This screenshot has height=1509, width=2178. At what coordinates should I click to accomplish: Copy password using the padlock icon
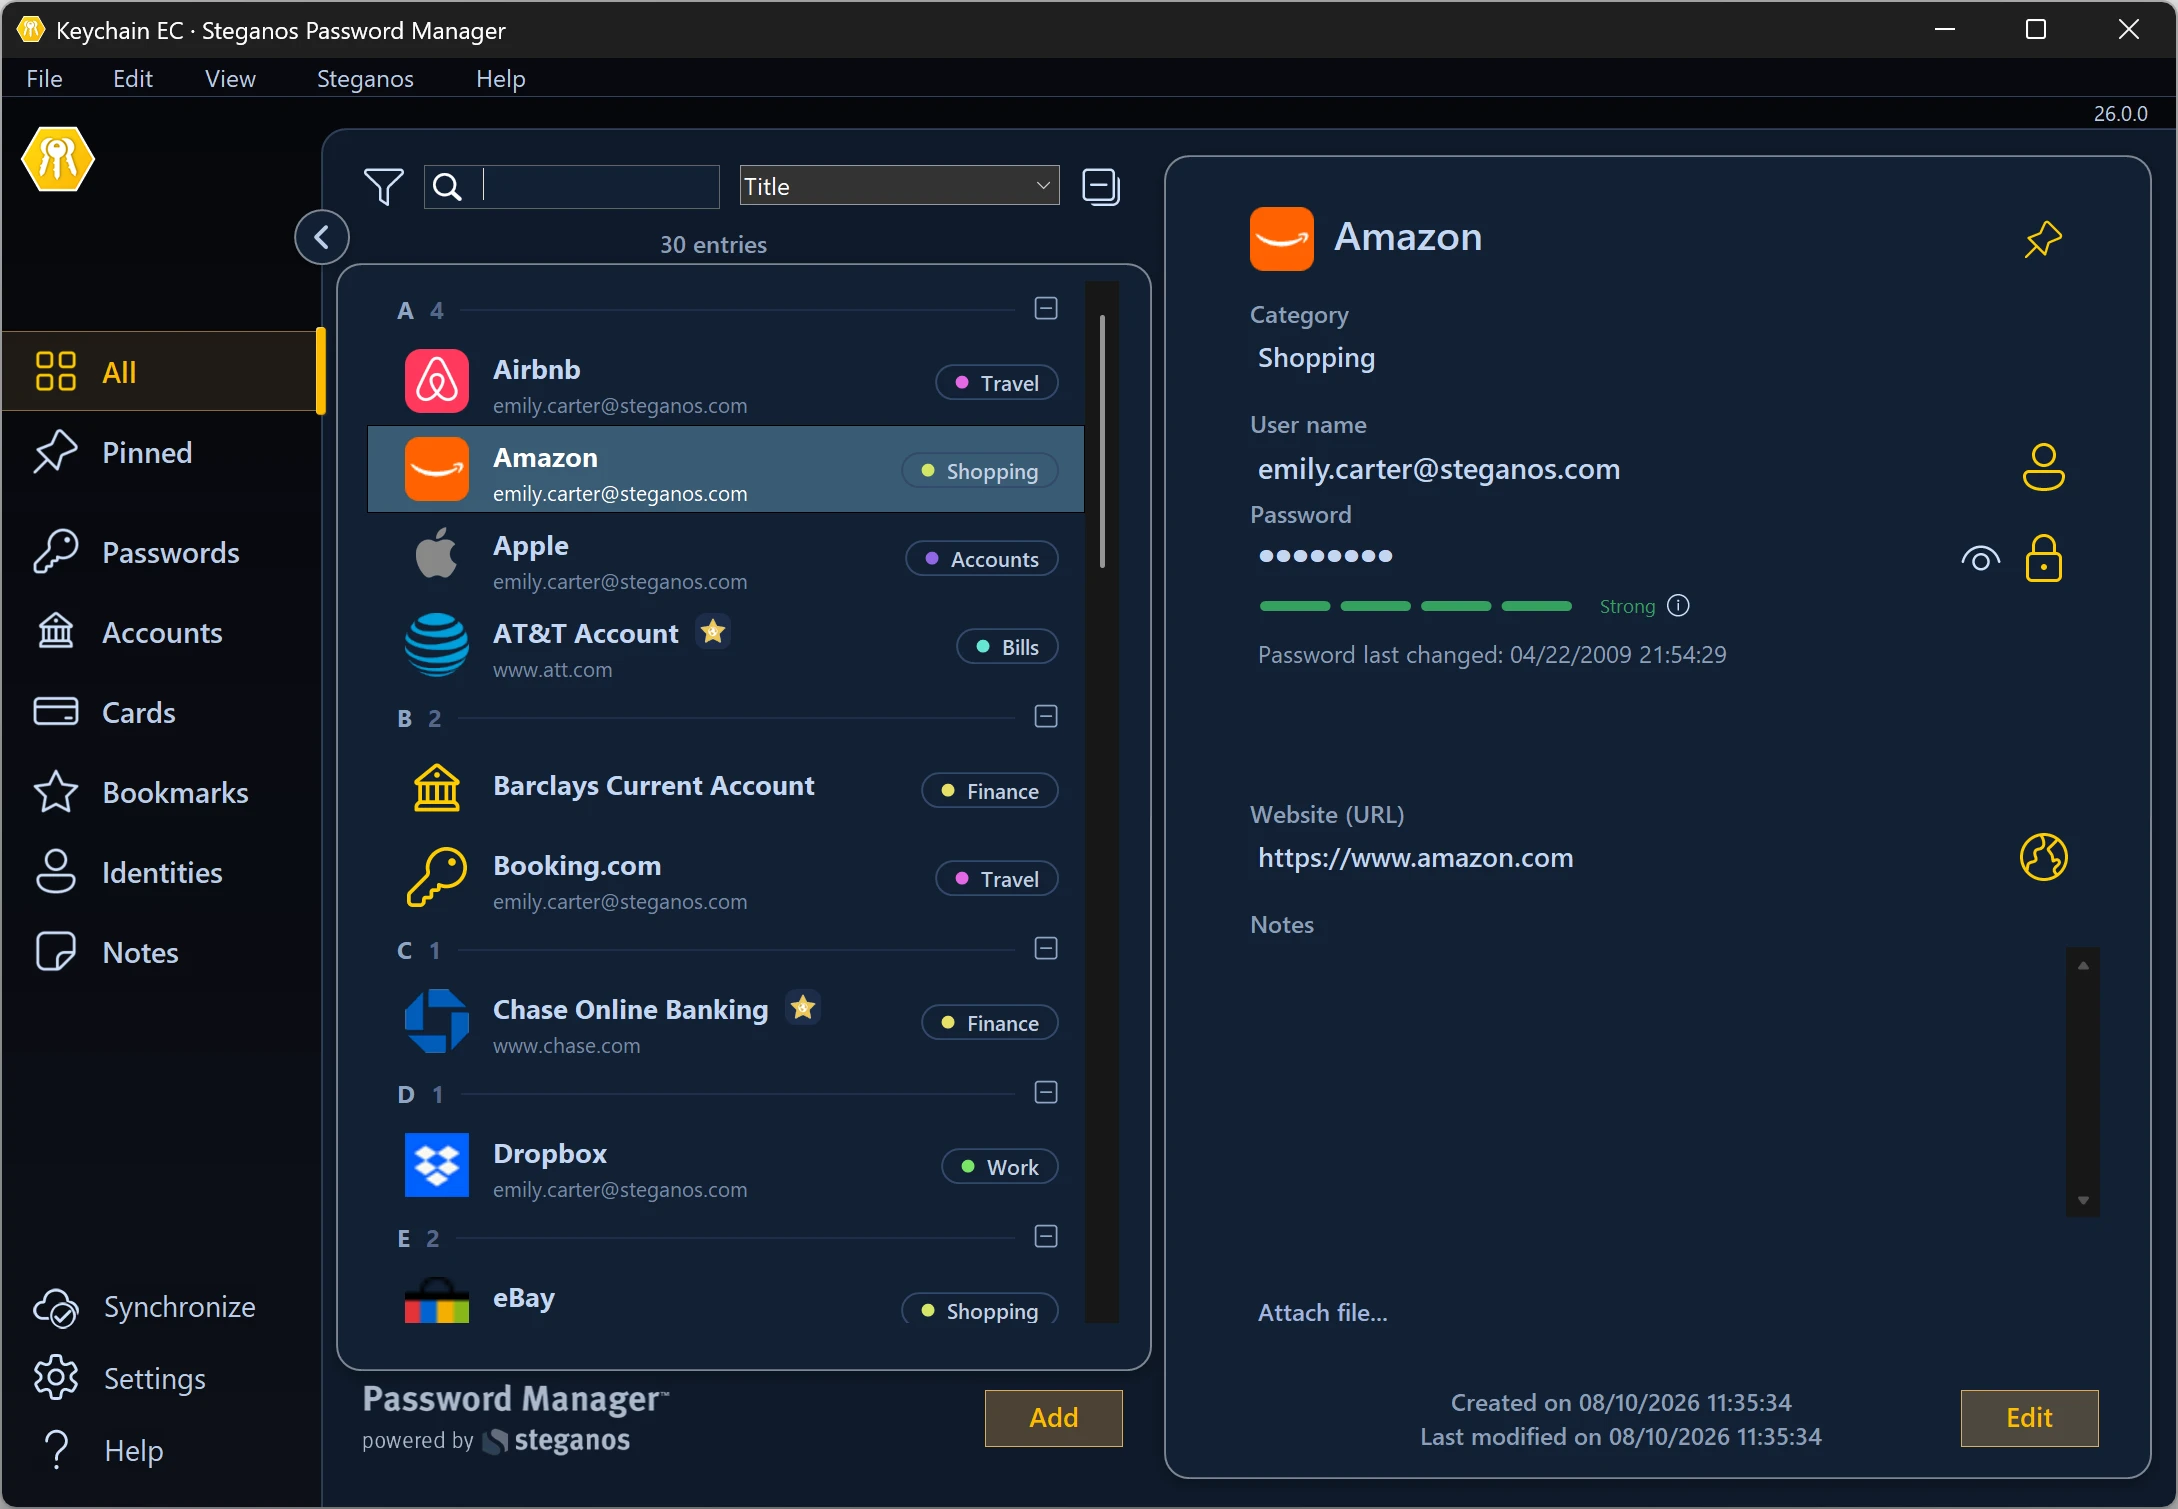point(2043,558)
